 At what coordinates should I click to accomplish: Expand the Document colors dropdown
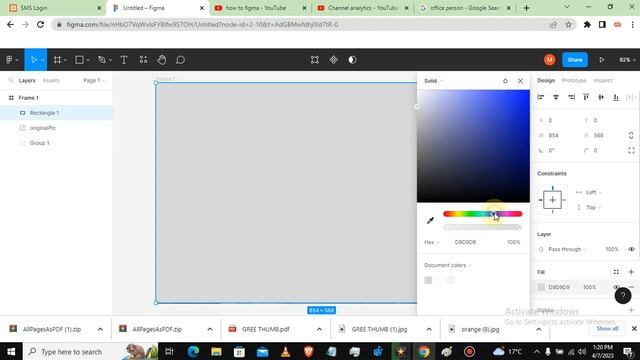coord(448,265)
